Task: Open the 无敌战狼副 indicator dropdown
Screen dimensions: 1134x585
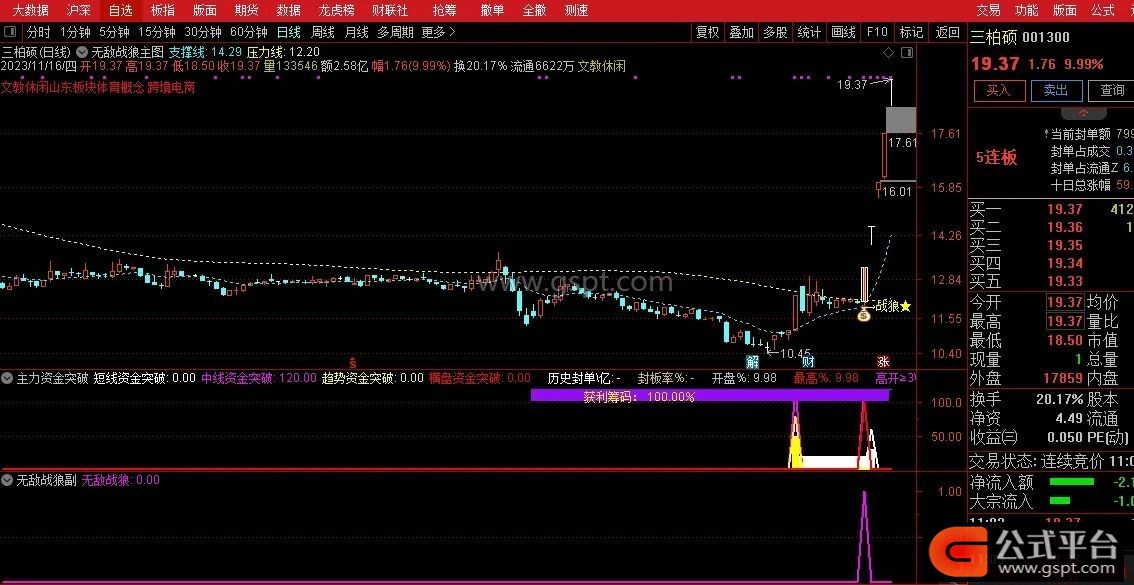Action: pyautogui.click(x=7, y=479)
